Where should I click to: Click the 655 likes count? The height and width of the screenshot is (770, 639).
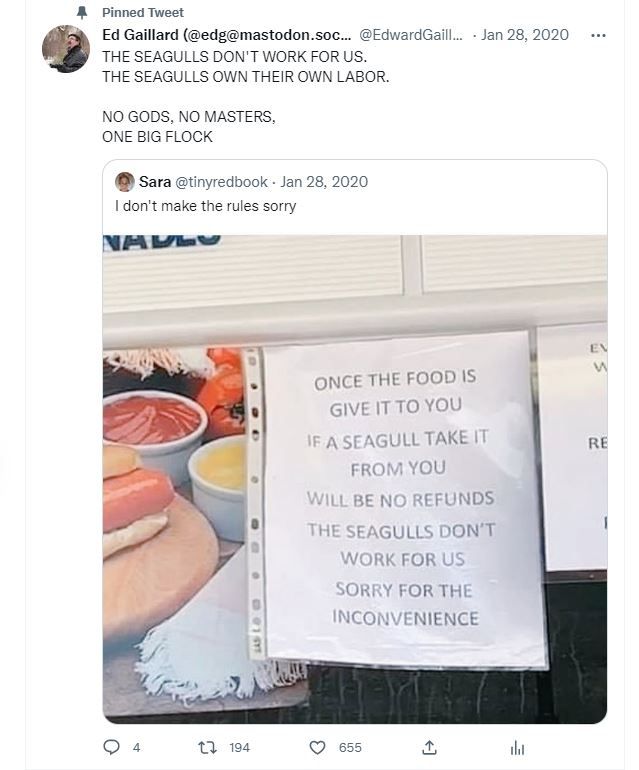coord(350,747)
